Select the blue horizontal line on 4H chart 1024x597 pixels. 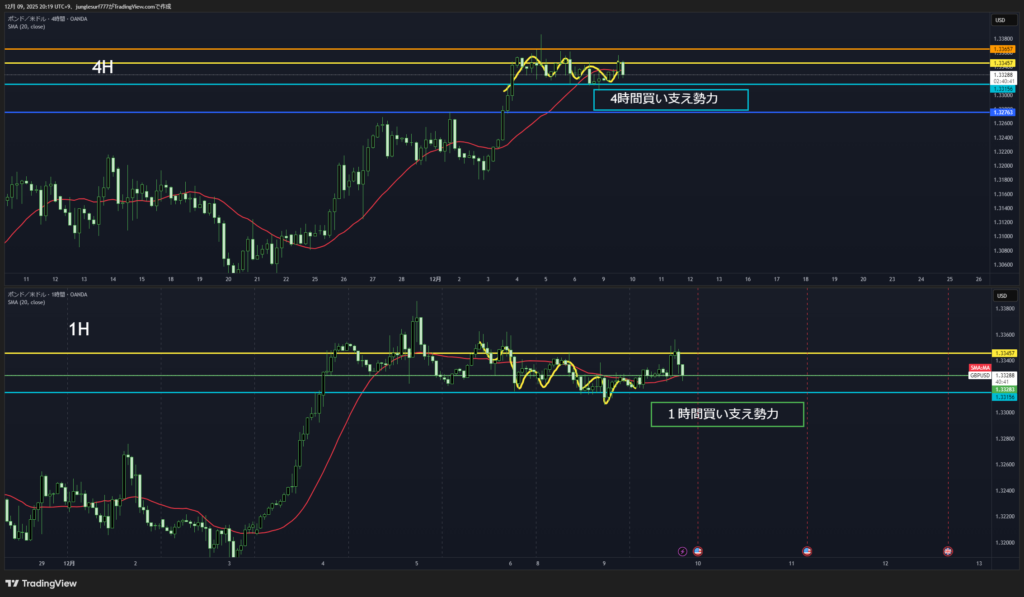point(300,112)
